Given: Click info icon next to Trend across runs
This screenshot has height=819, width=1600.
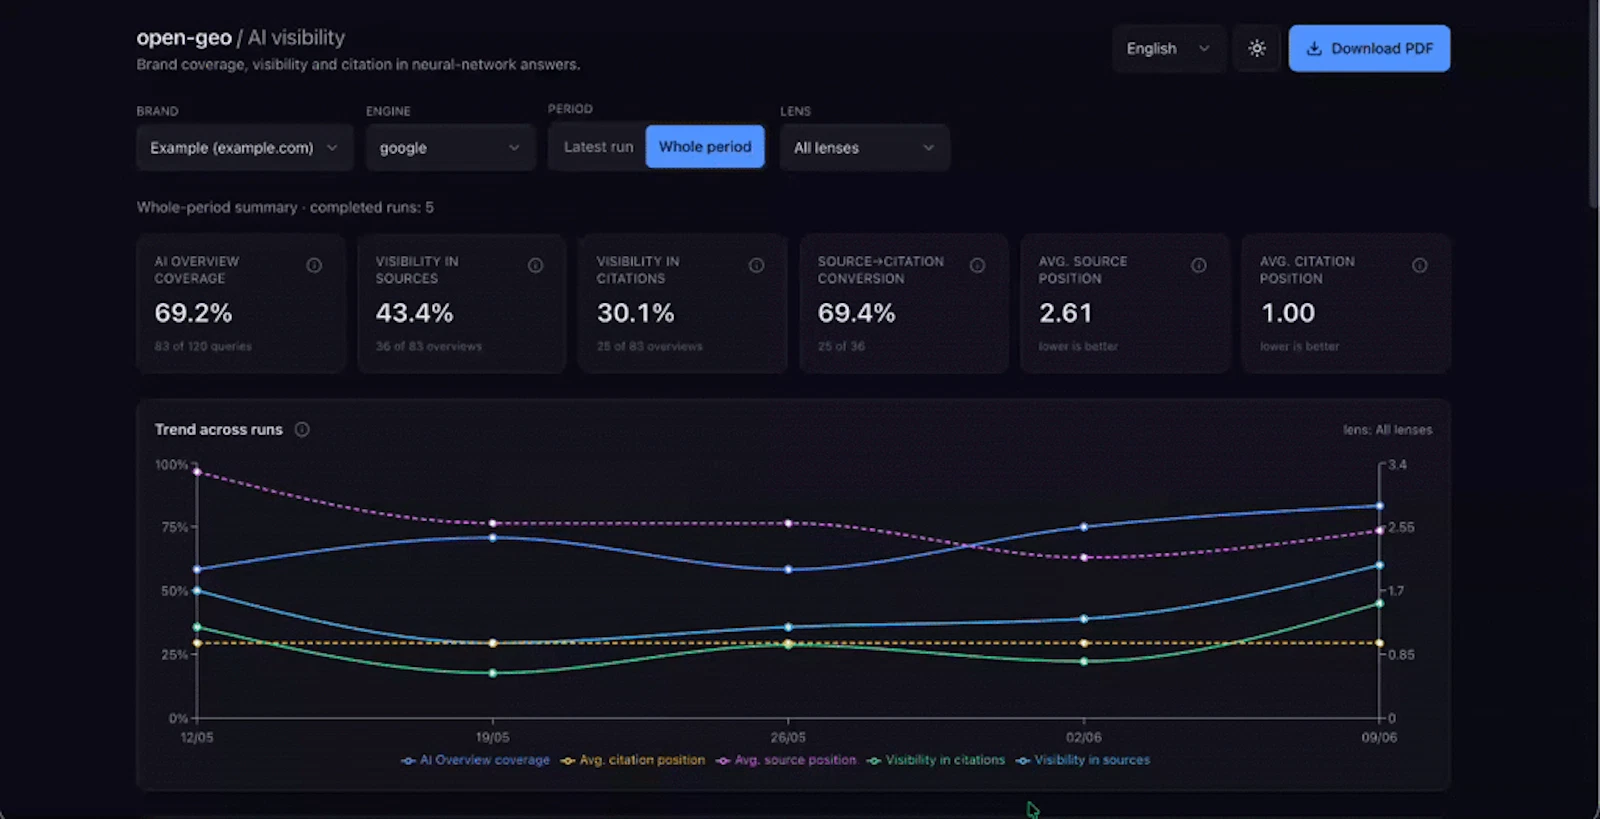Looking at the screenshot, I should (x=302, y=429).
